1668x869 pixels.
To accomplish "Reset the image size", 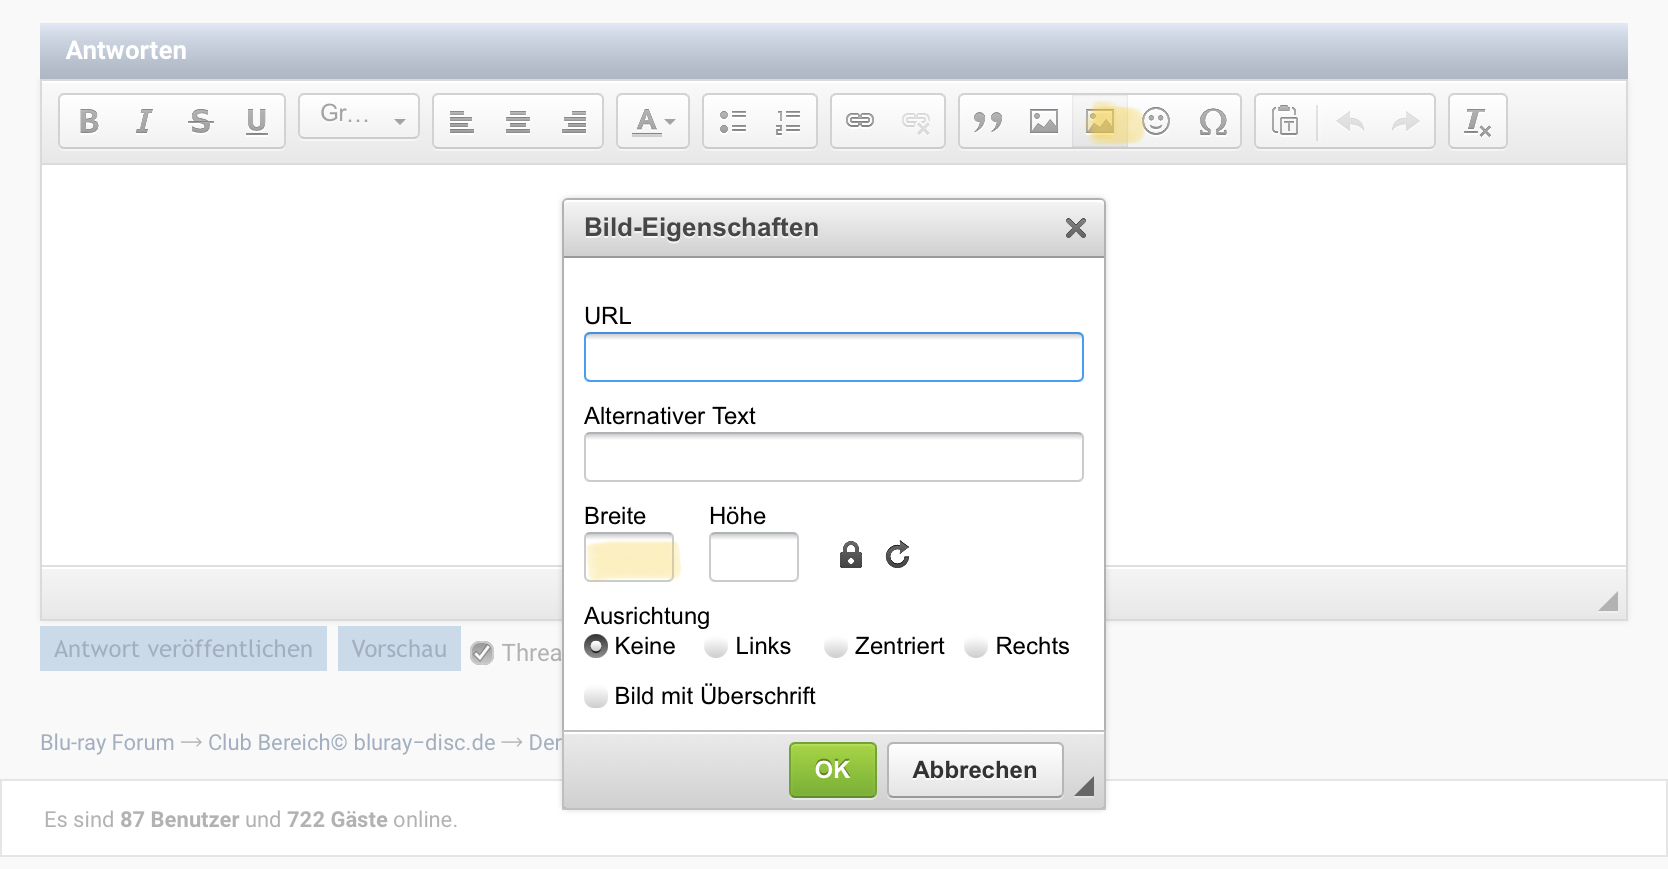I will [898, 555].
